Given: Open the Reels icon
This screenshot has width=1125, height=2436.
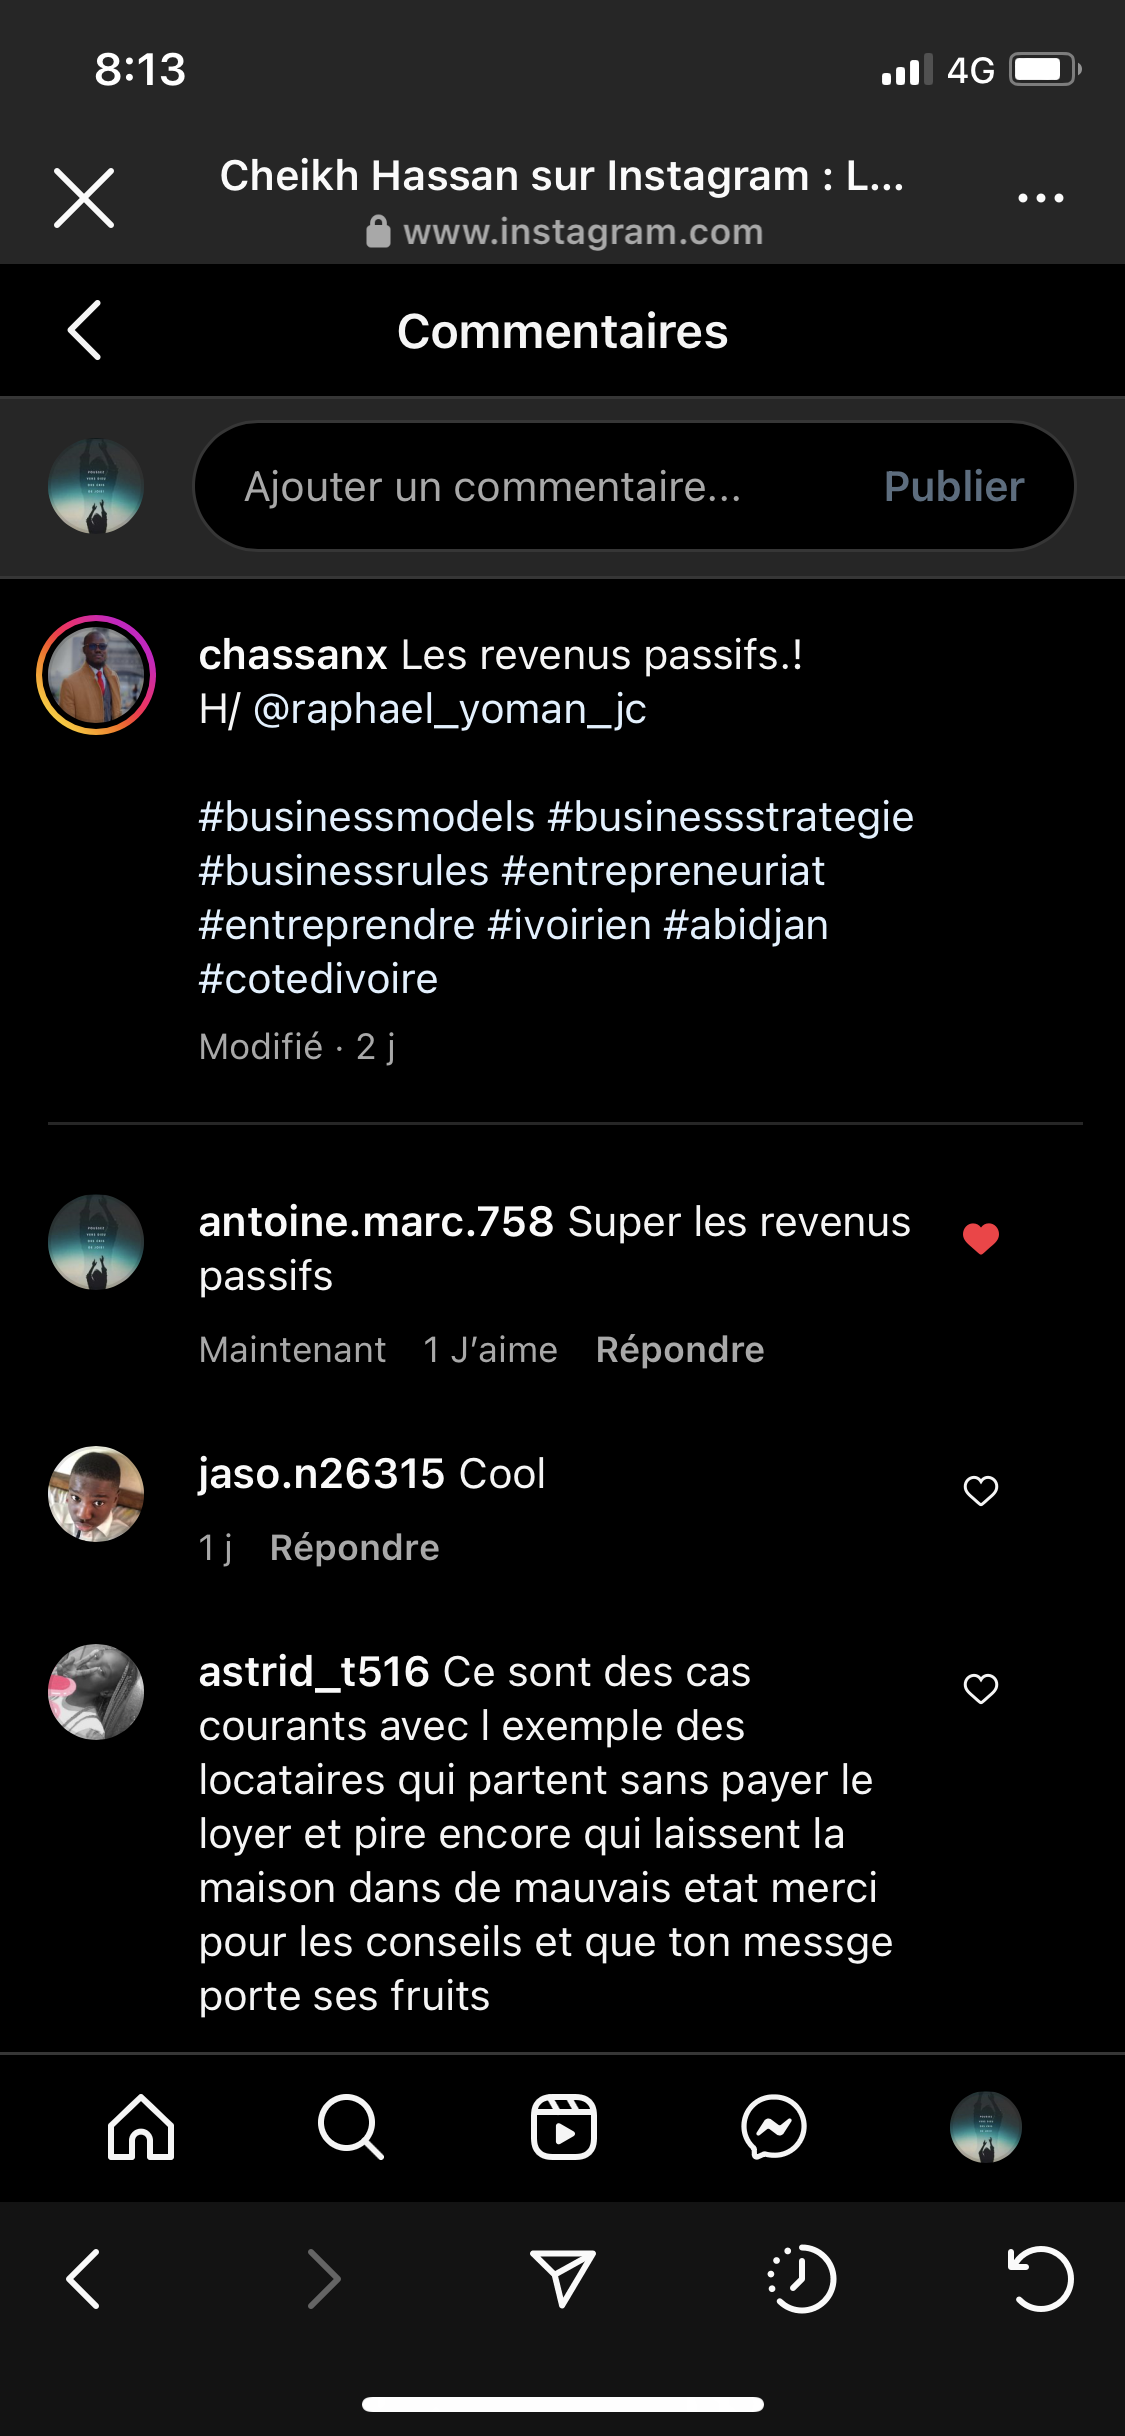Looking at the screenshot, I should click(563, 2127).
